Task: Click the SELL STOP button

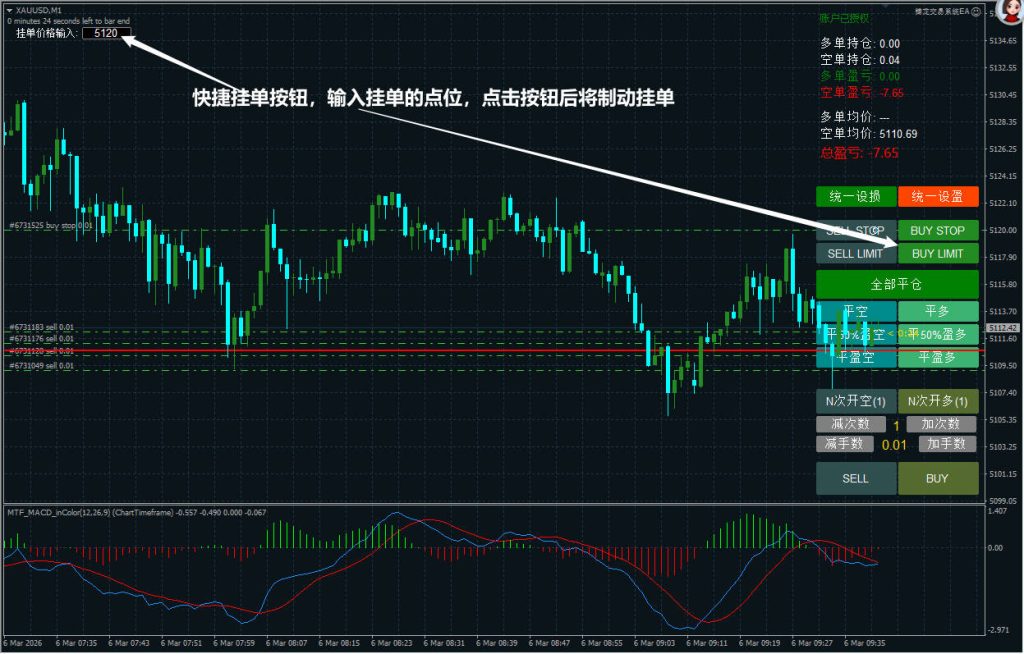Action: (855, 231)
